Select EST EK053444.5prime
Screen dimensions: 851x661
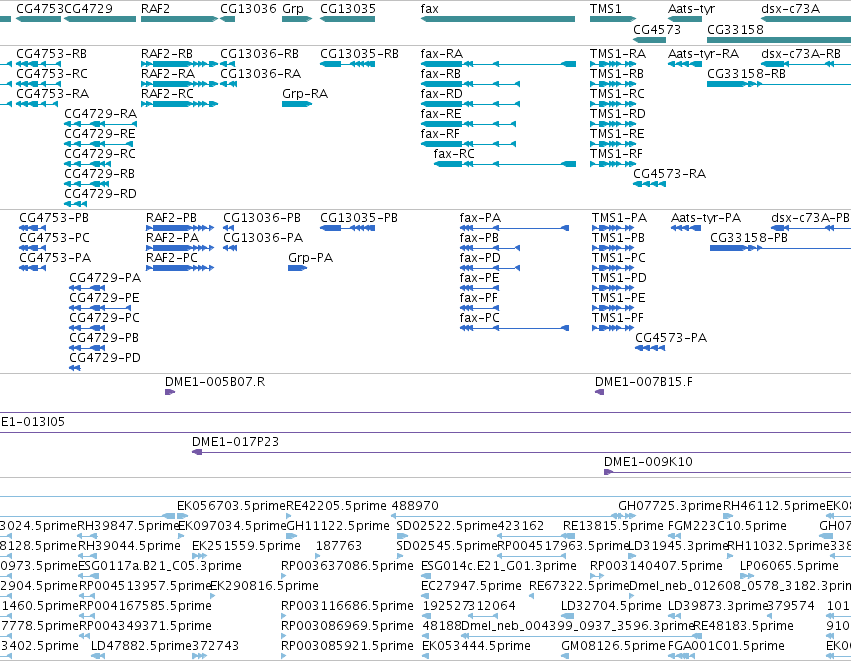point(476,646)
